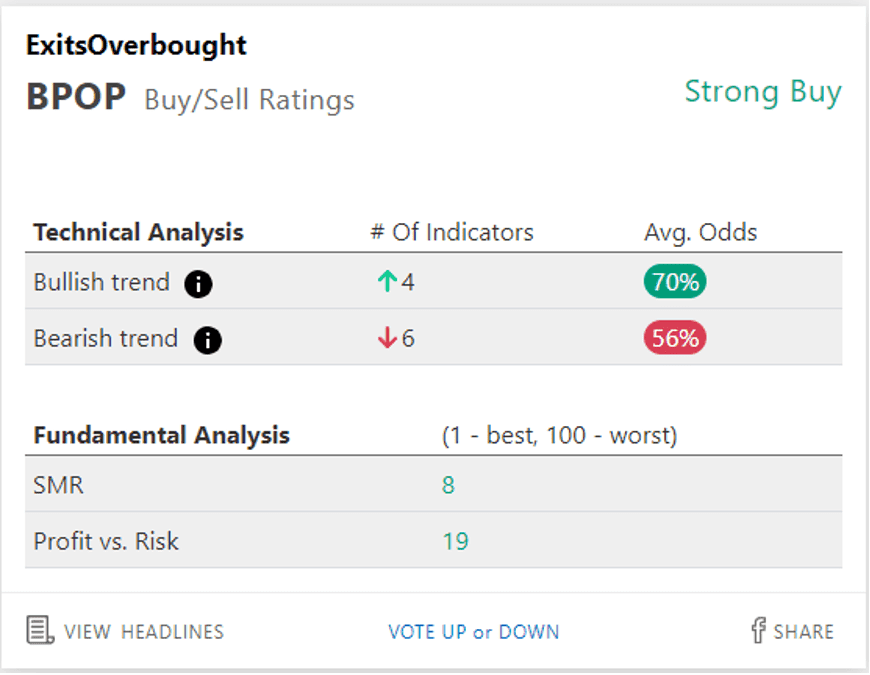870x675 pixels.
Task: Vote UP on the BPOP rating
Action: [x=428, y=632]
